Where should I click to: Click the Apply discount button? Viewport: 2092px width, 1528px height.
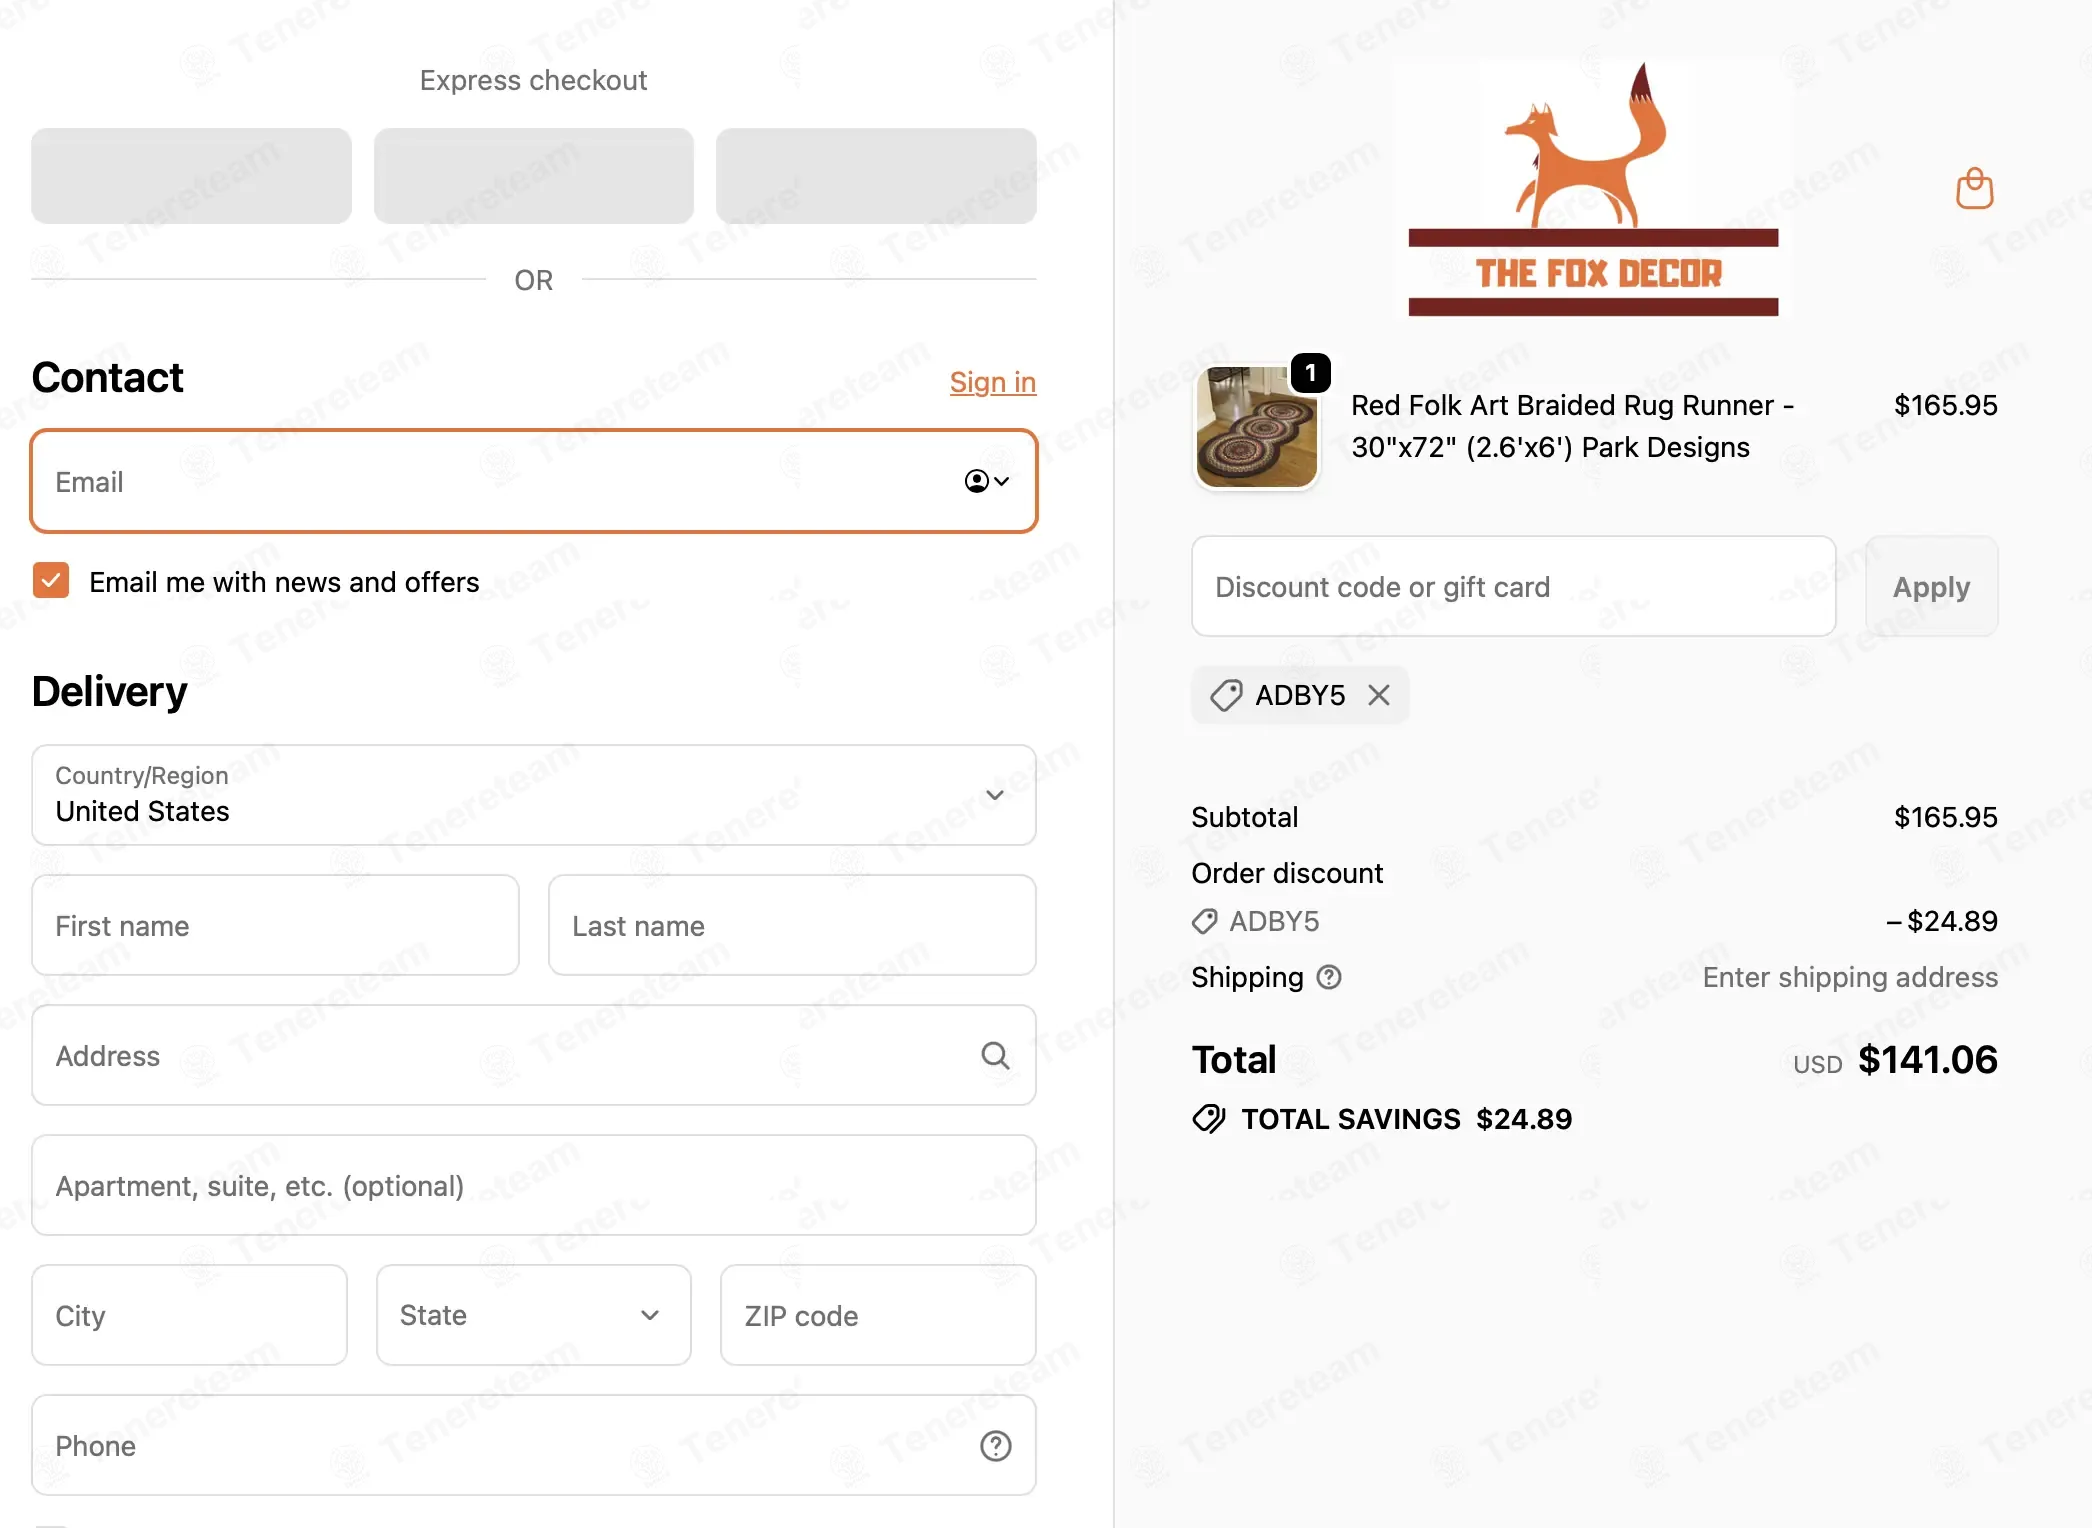[1931, 586]
